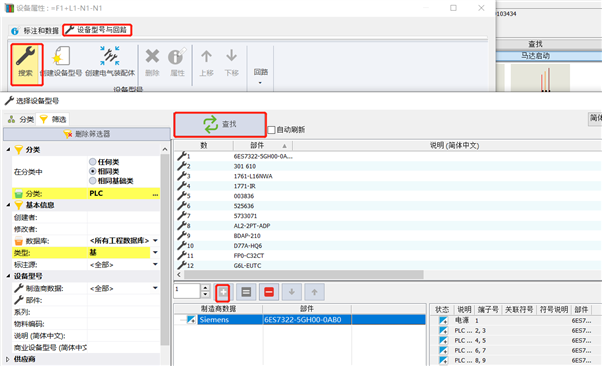The width and height of the screenshot is (602, 366).
Task: Click the 上移 up arrow icon
Action: pyautogui.click(x=206, y=56)
